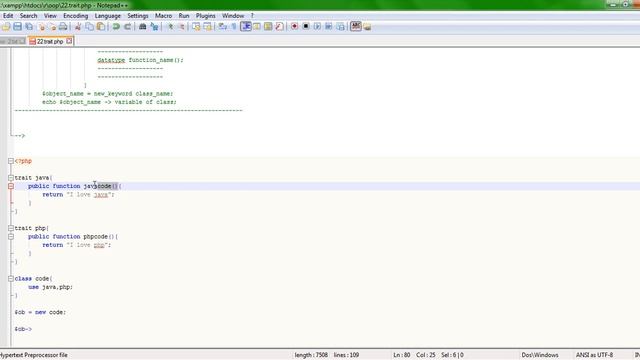Screen dimensions: 640x360
Task: Click the 'trait php{' code line
Action: (31, 228)
